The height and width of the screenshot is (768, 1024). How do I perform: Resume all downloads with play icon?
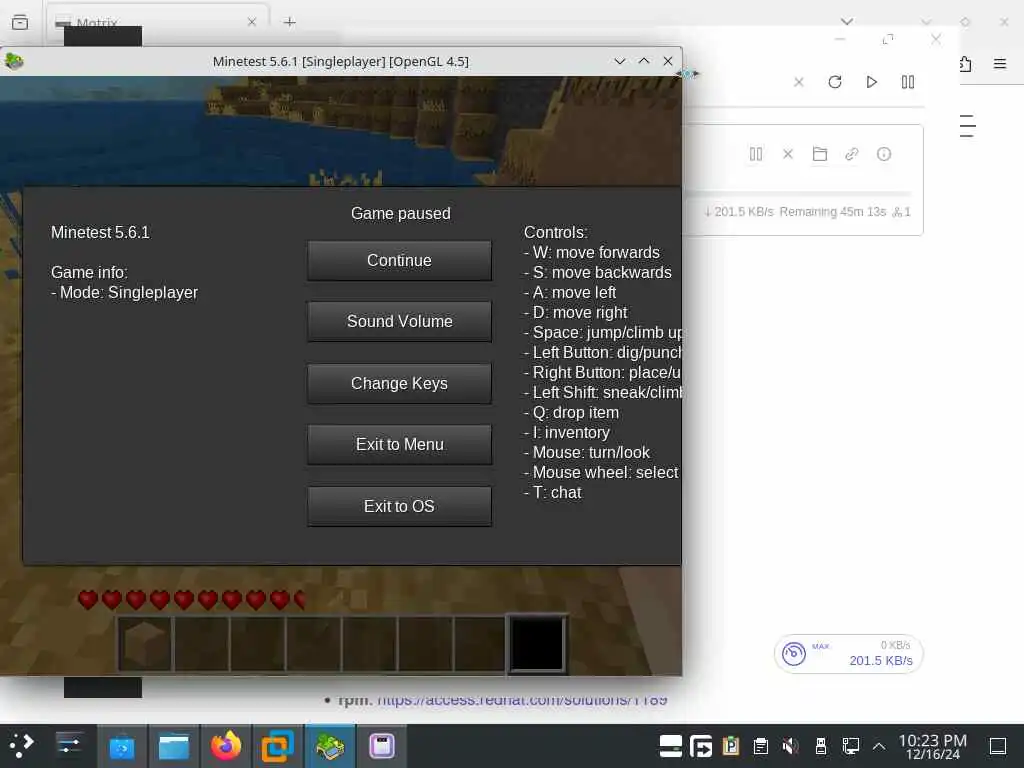click(871, 82)
